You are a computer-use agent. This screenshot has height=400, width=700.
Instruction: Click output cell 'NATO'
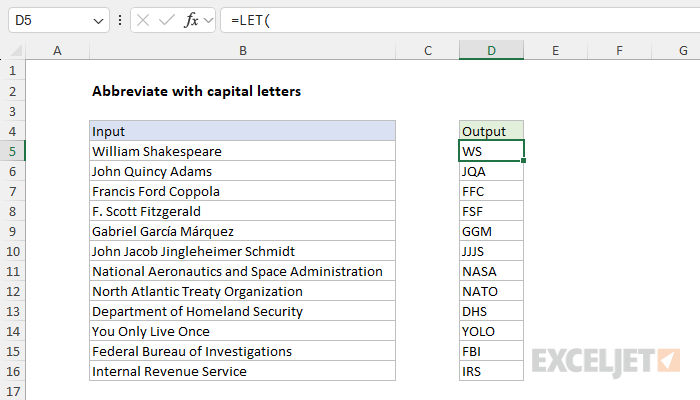point(491,291)
